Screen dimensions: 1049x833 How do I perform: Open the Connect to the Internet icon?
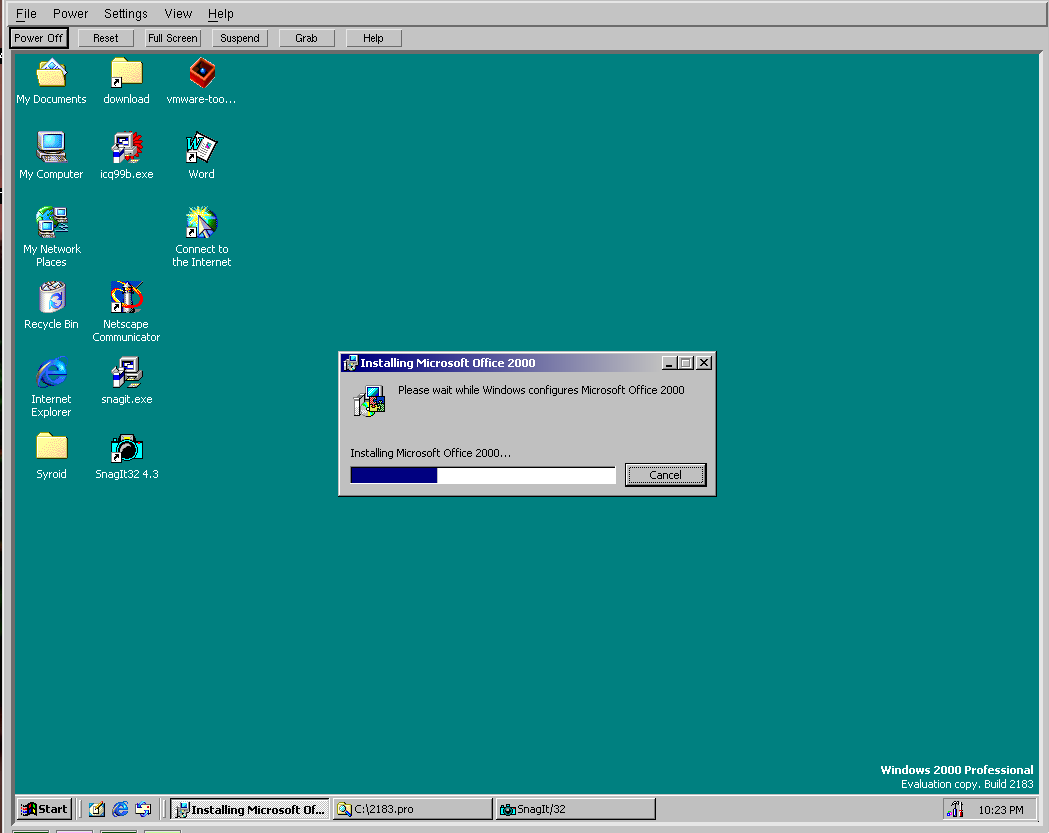tap(201, 223)
